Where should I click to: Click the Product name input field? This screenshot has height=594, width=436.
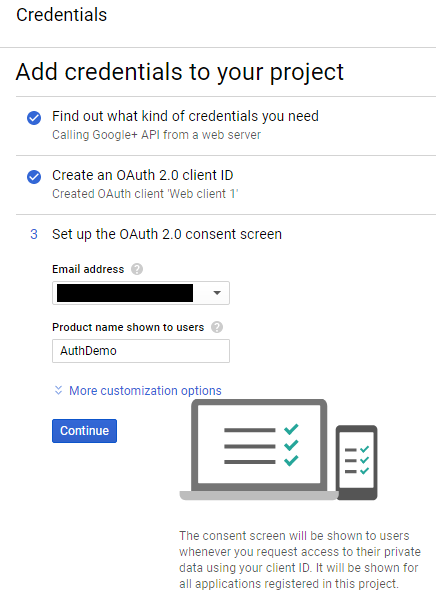tap(141, 351)
